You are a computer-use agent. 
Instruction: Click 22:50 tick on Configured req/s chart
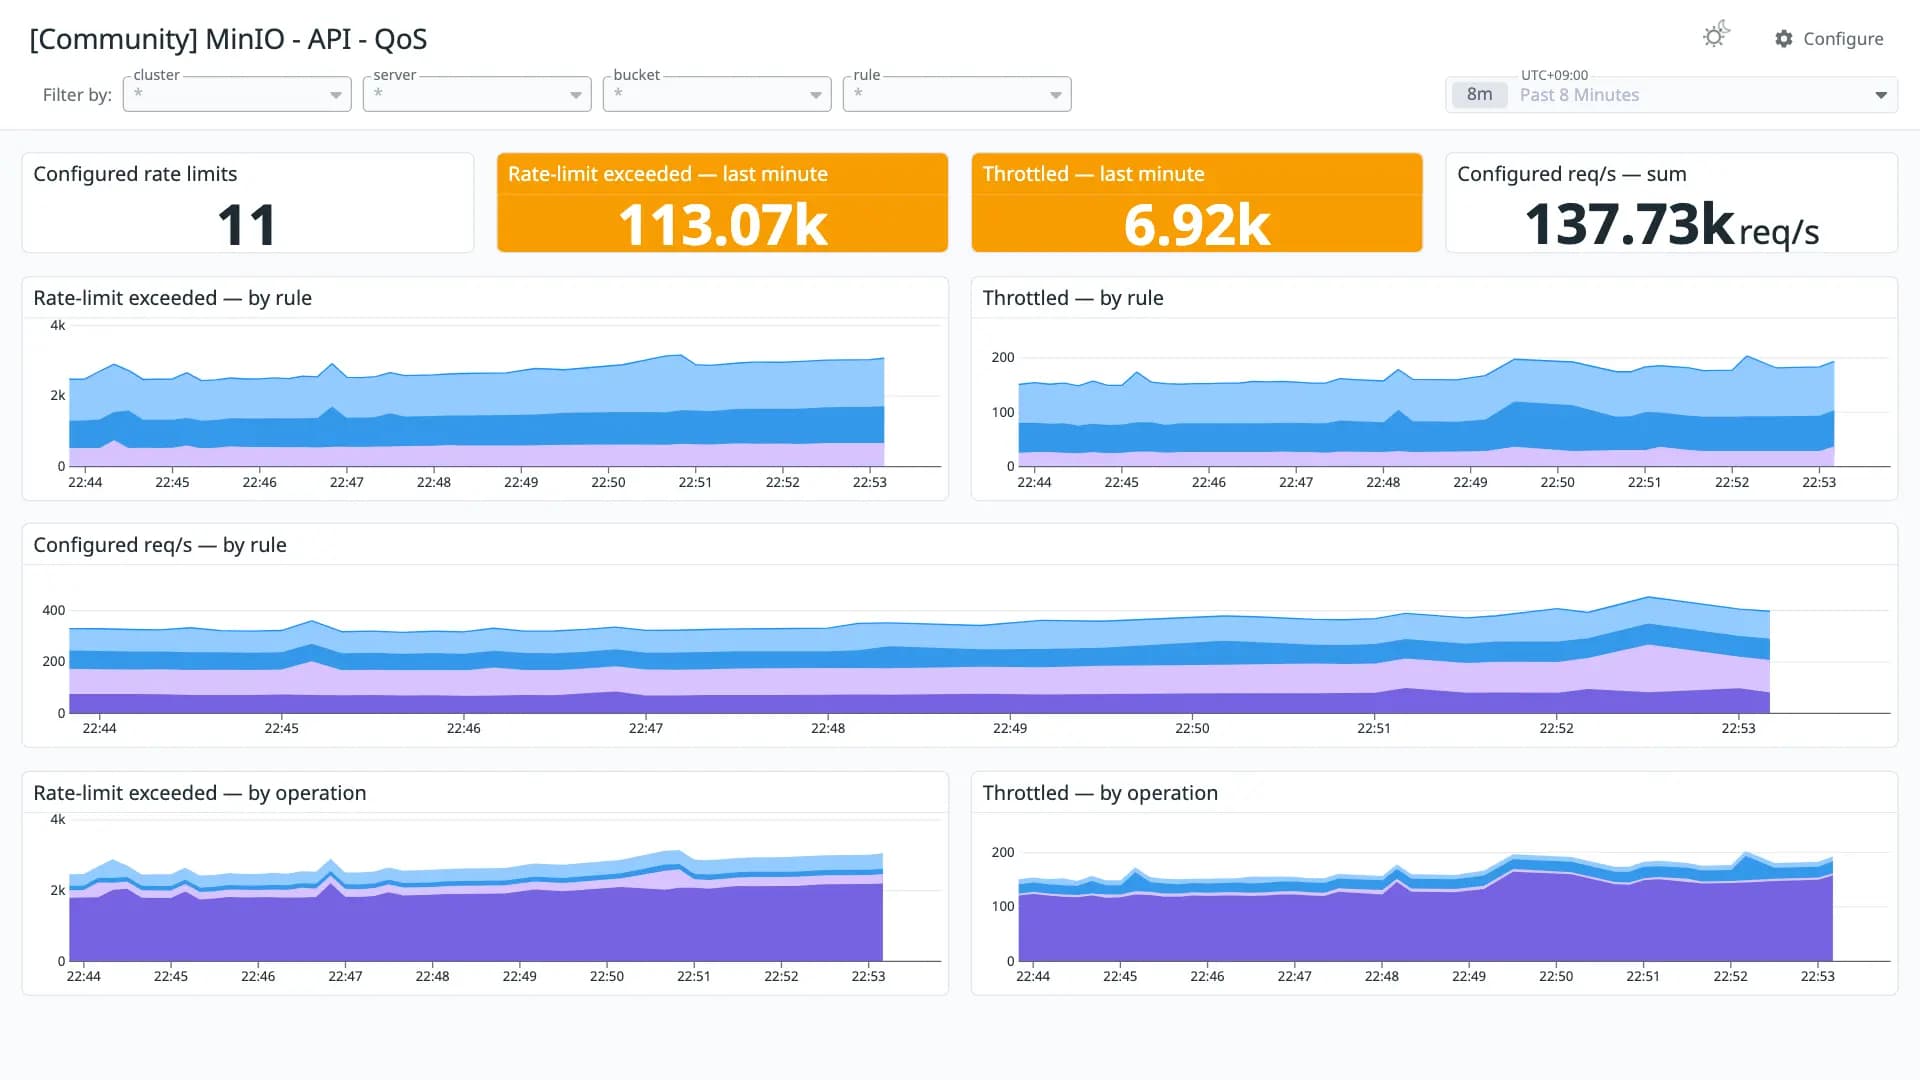(x=1192, y=728)
